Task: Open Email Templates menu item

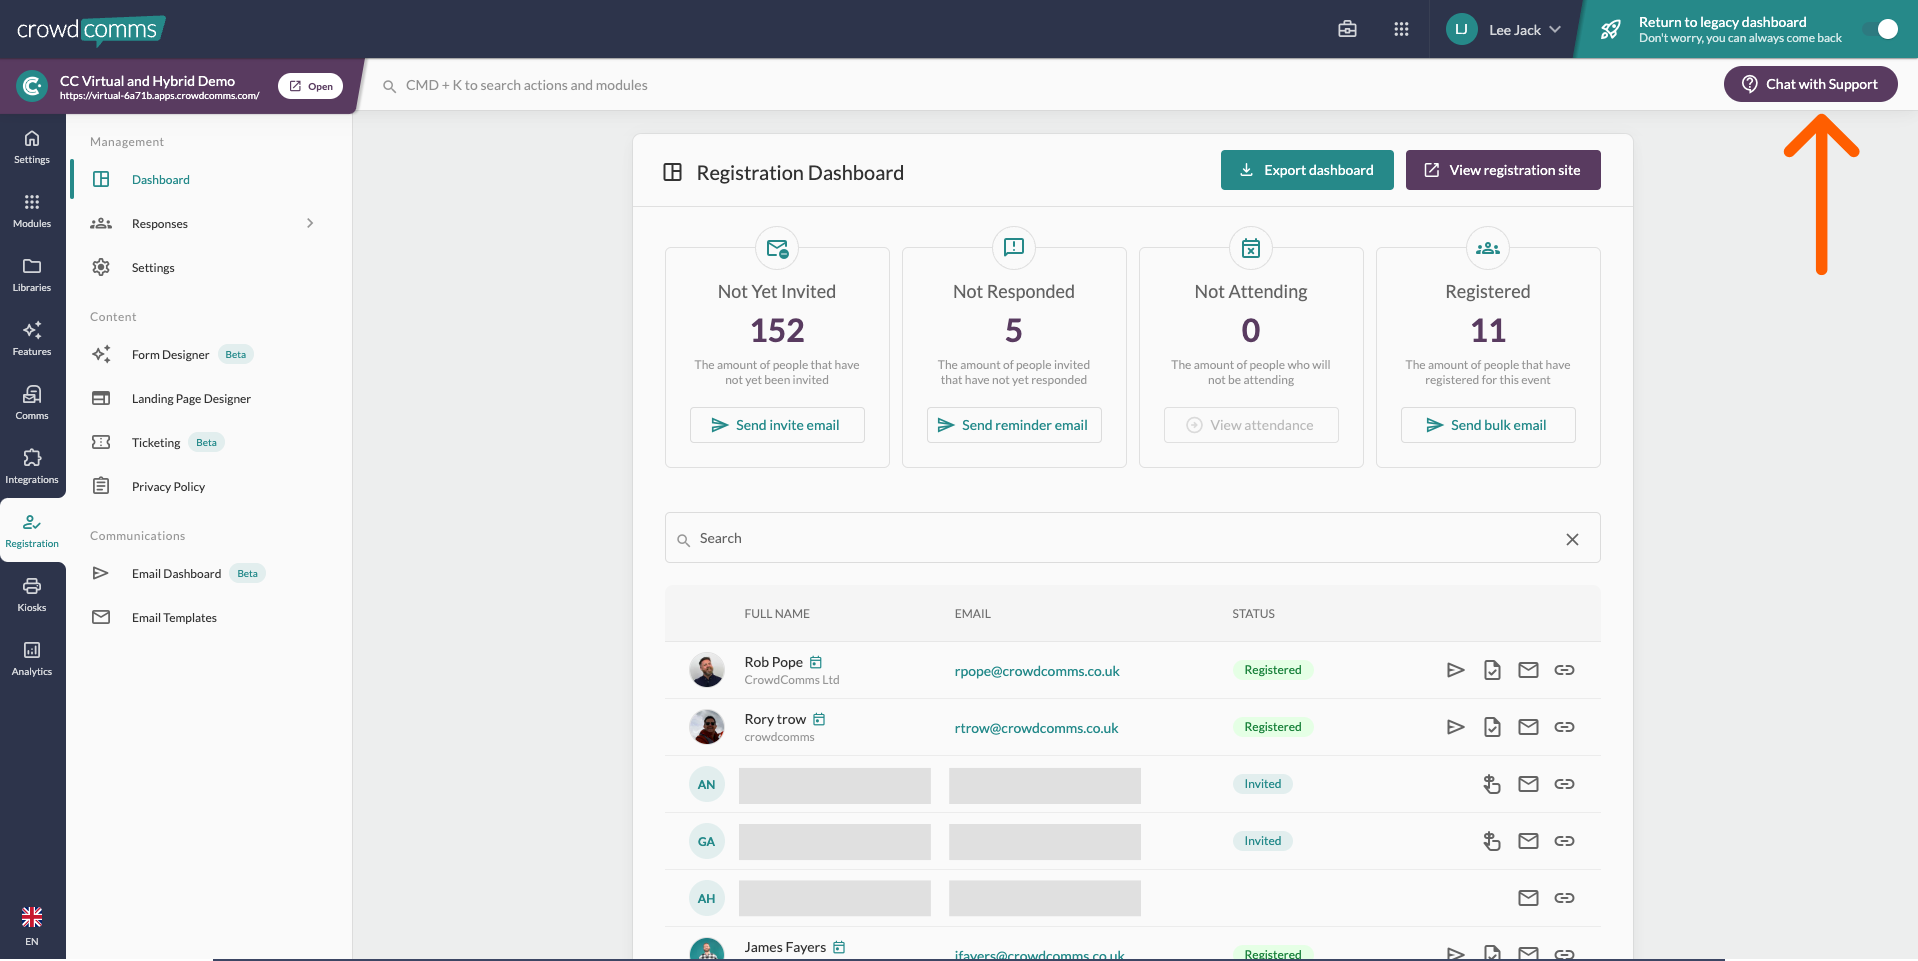Action: [x=174, y=618]
